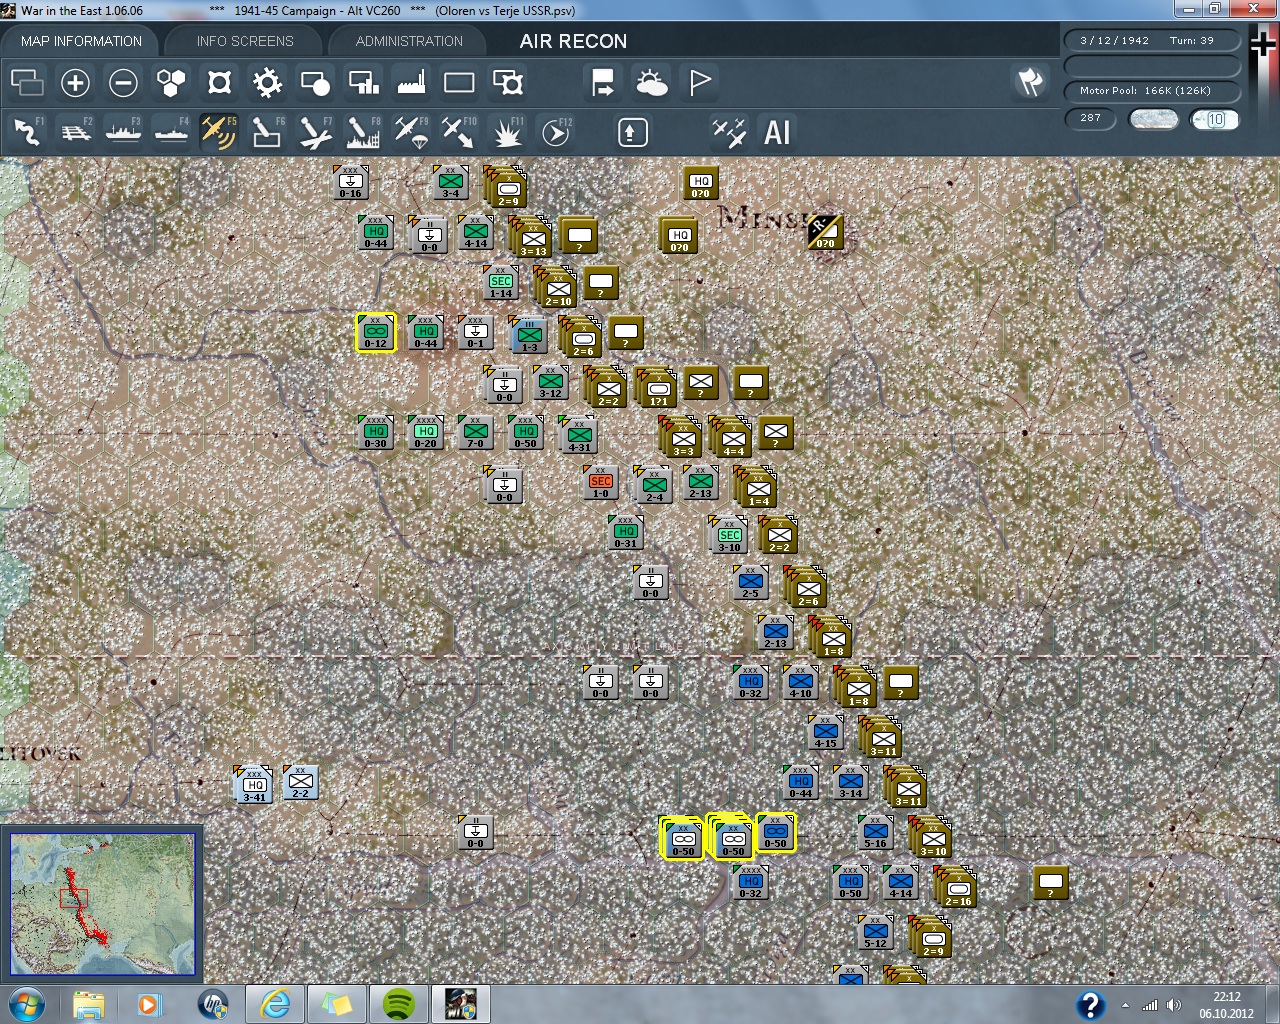This screenshot has width=1280, height=1024.
Task: Click the double flags icon near date panel
Action: [x=1030, y=82]
